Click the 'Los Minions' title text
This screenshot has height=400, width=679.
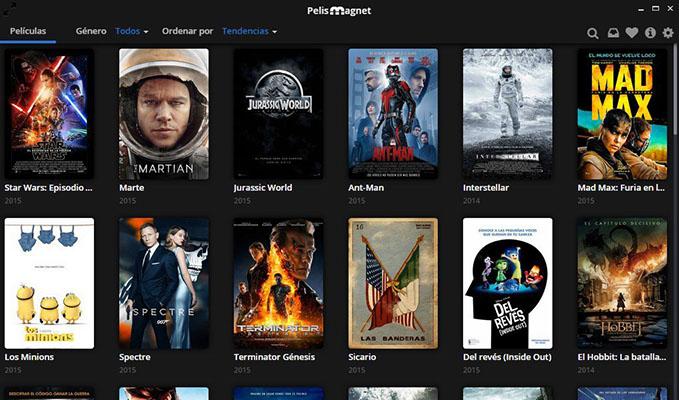click(x=29, y=357)
